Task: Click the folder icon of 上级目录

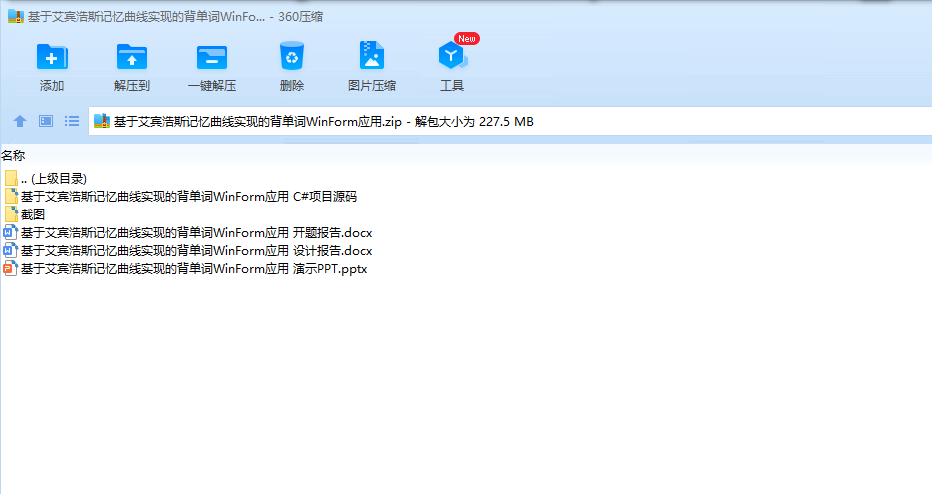Action: (10, 178)
